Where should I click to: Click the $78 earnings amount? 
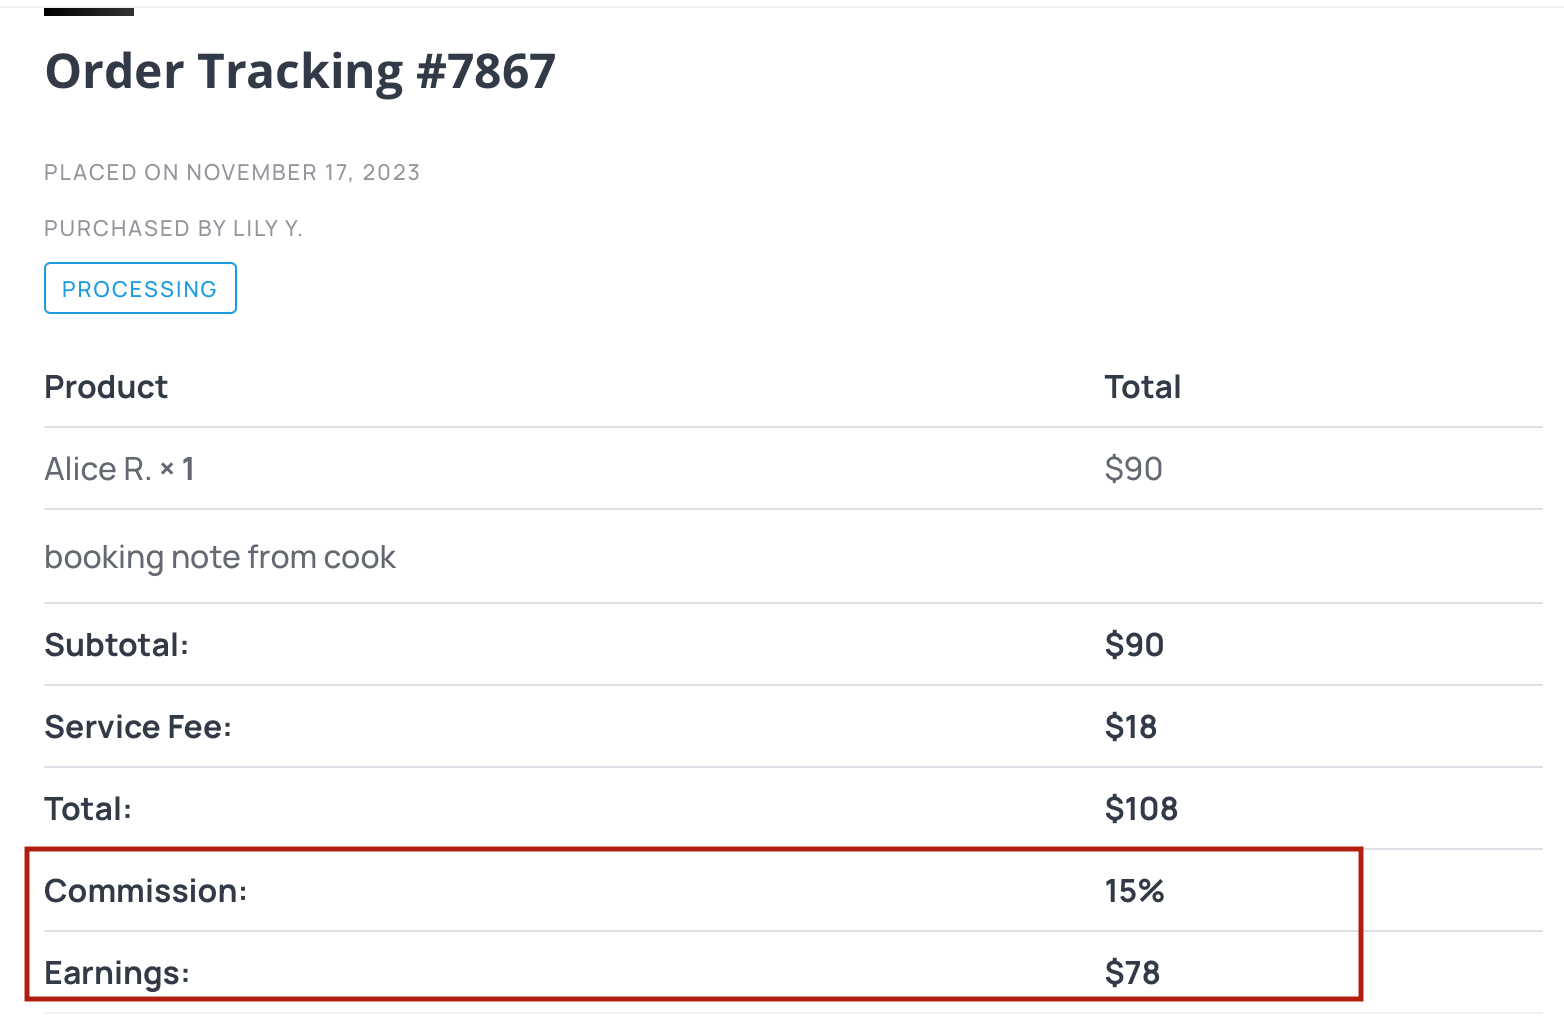tap(1133, 973)
